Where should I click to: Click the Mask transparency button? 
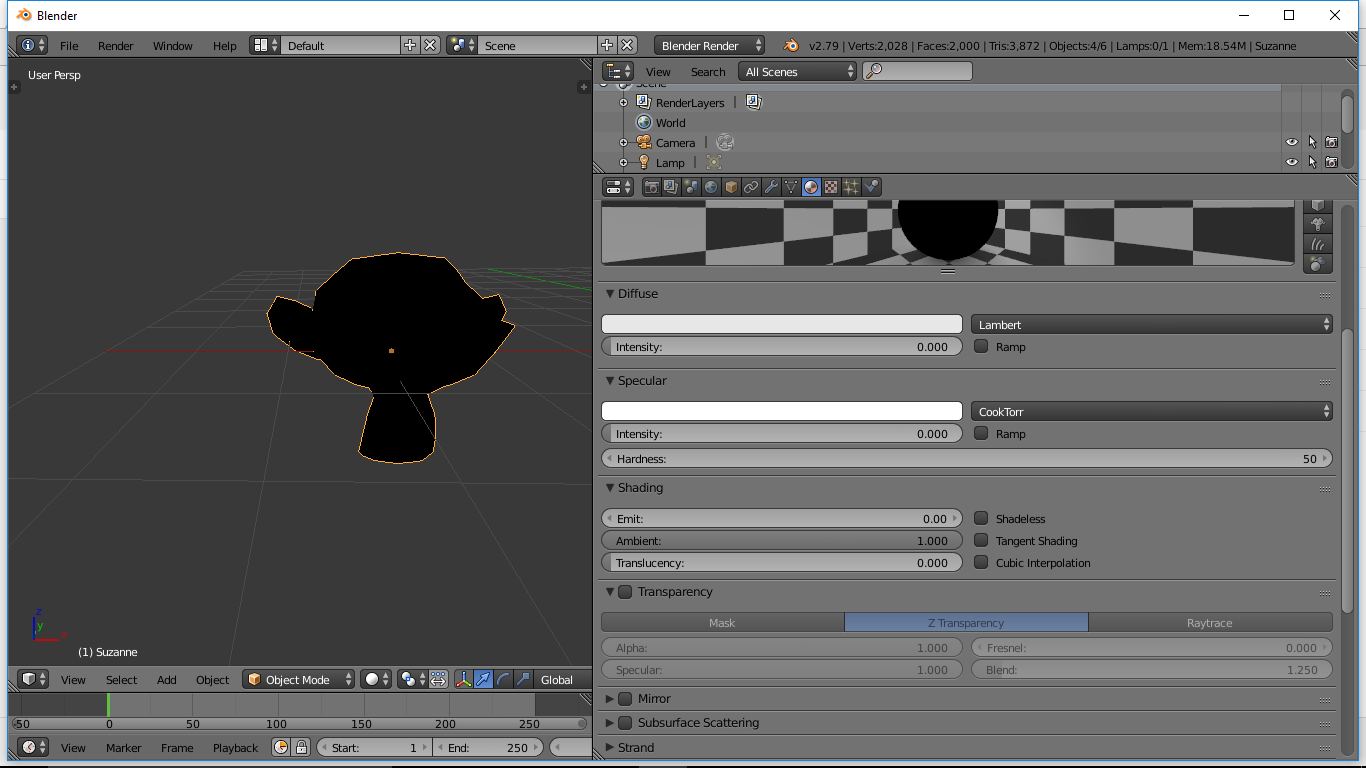click(x=722, y=622)
